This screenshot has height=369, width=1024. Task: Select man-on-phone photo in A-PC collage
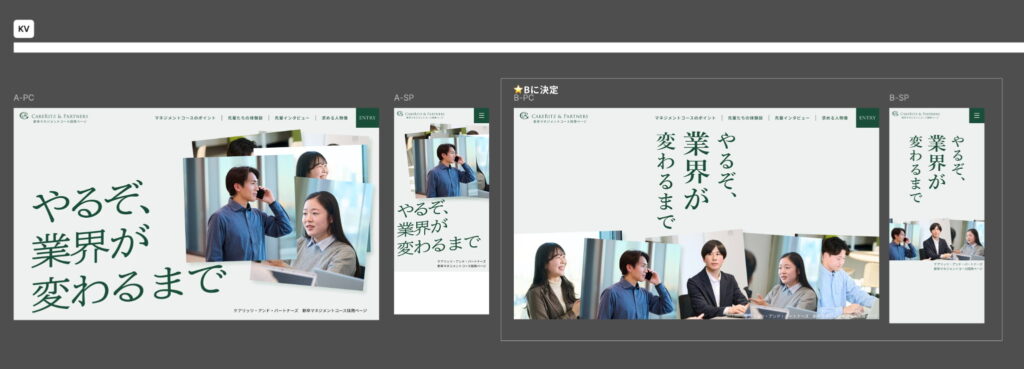[238, 209]
